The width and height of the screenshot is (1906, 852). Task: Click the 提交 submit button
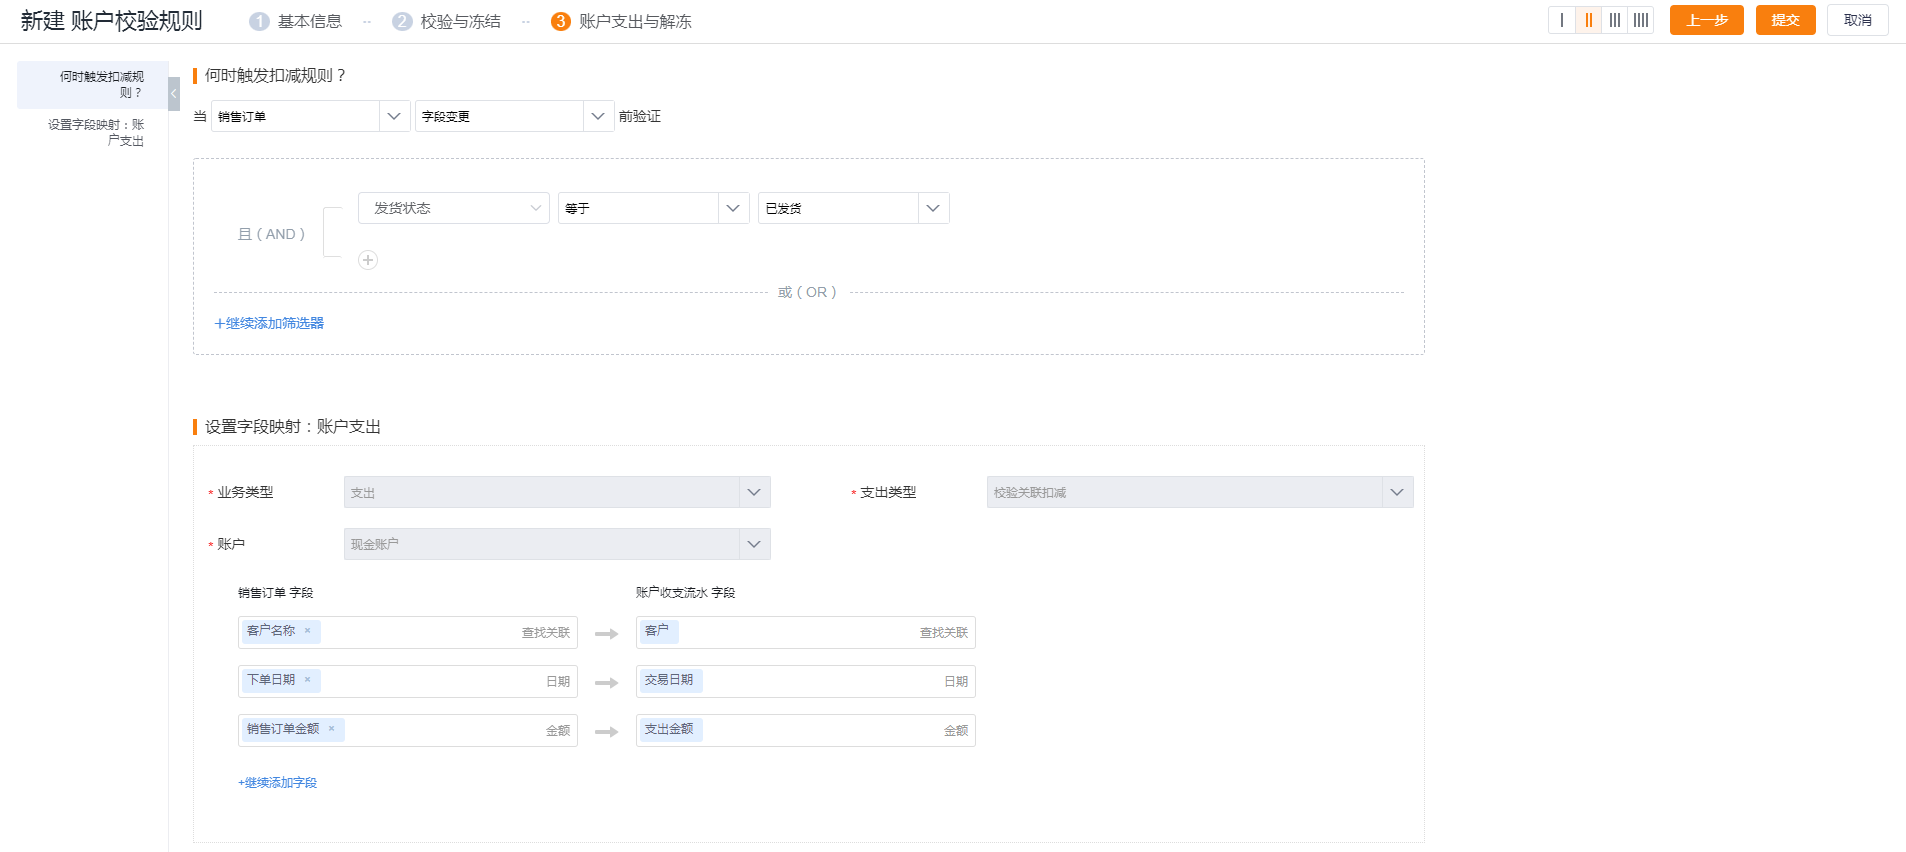(1785, 20)
